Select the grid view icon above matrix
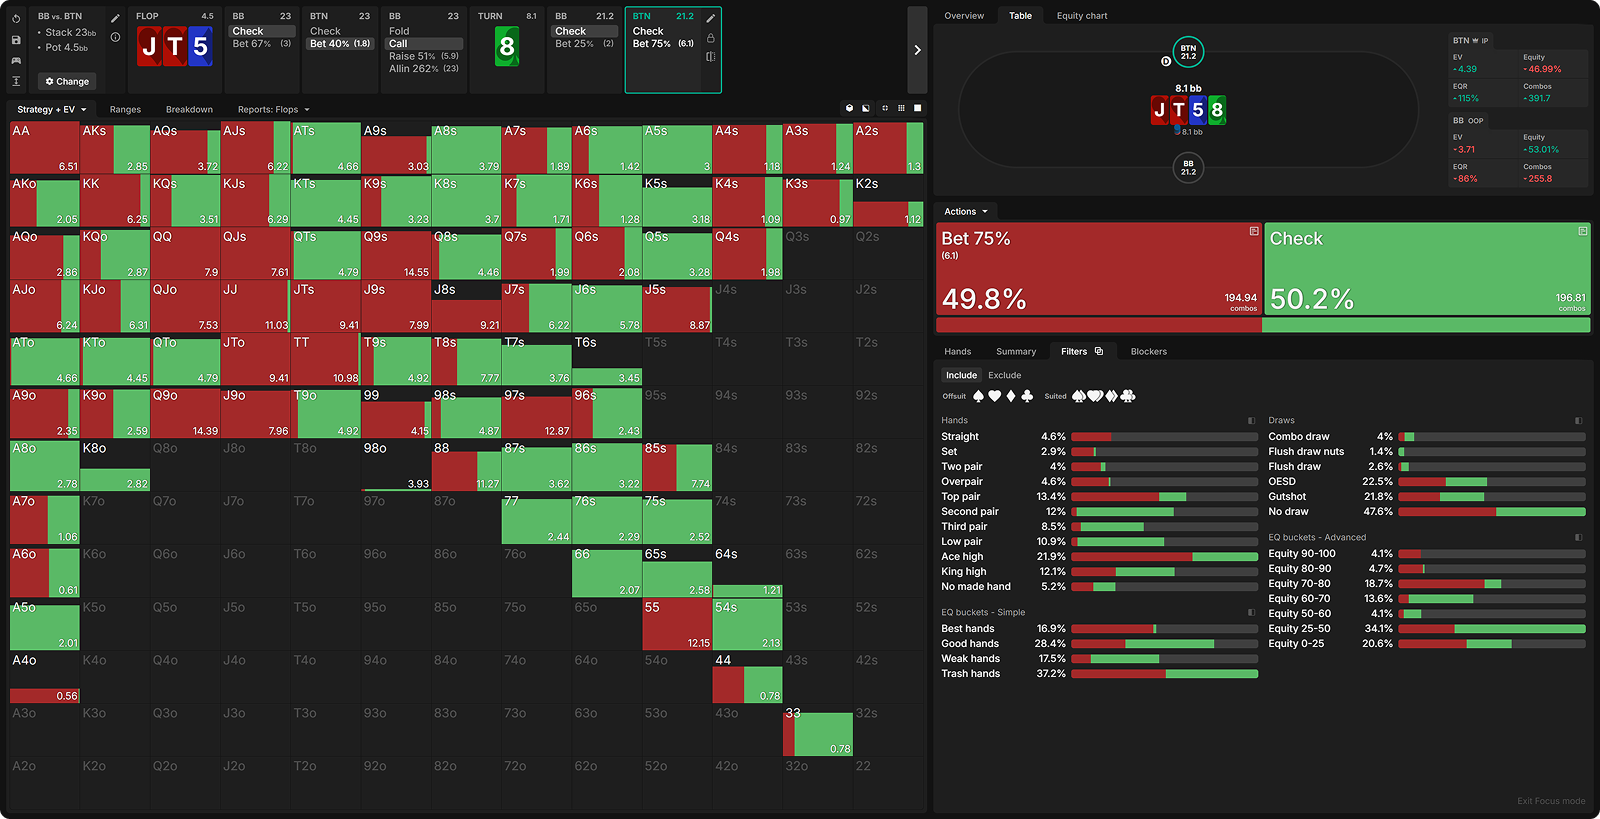 click(x=901, y=108)
